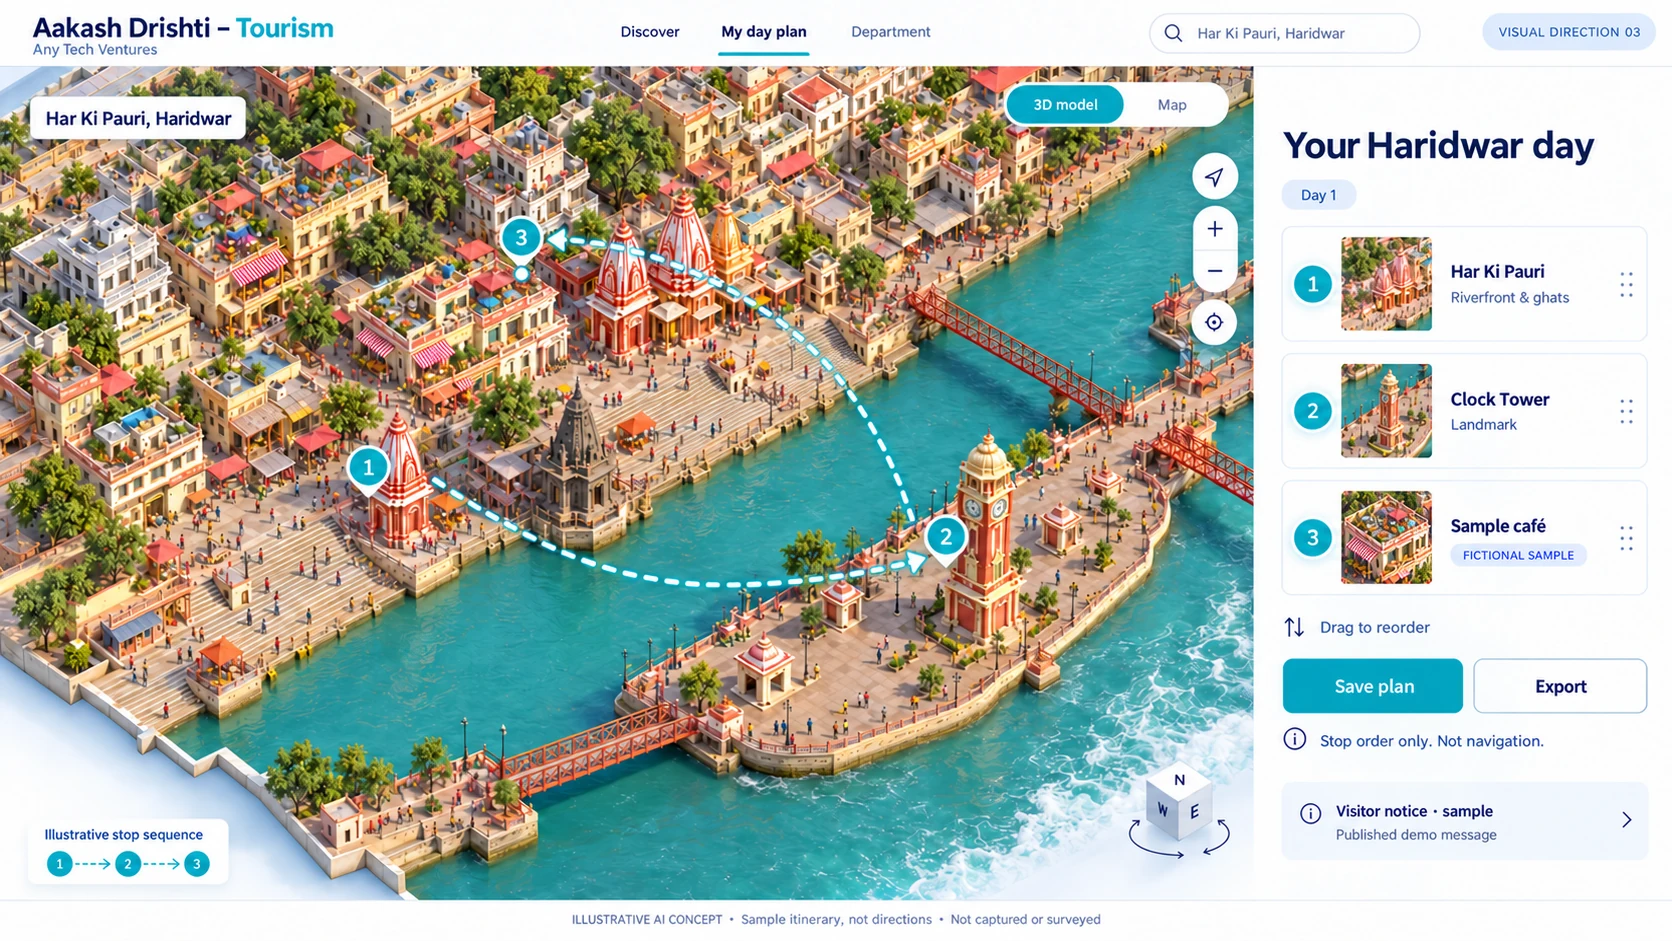This screenshot has height=941, width=1672.
Task: Recenter map with the crosshair locate button
Action: pyautogui.click(x=1214, y=322)
